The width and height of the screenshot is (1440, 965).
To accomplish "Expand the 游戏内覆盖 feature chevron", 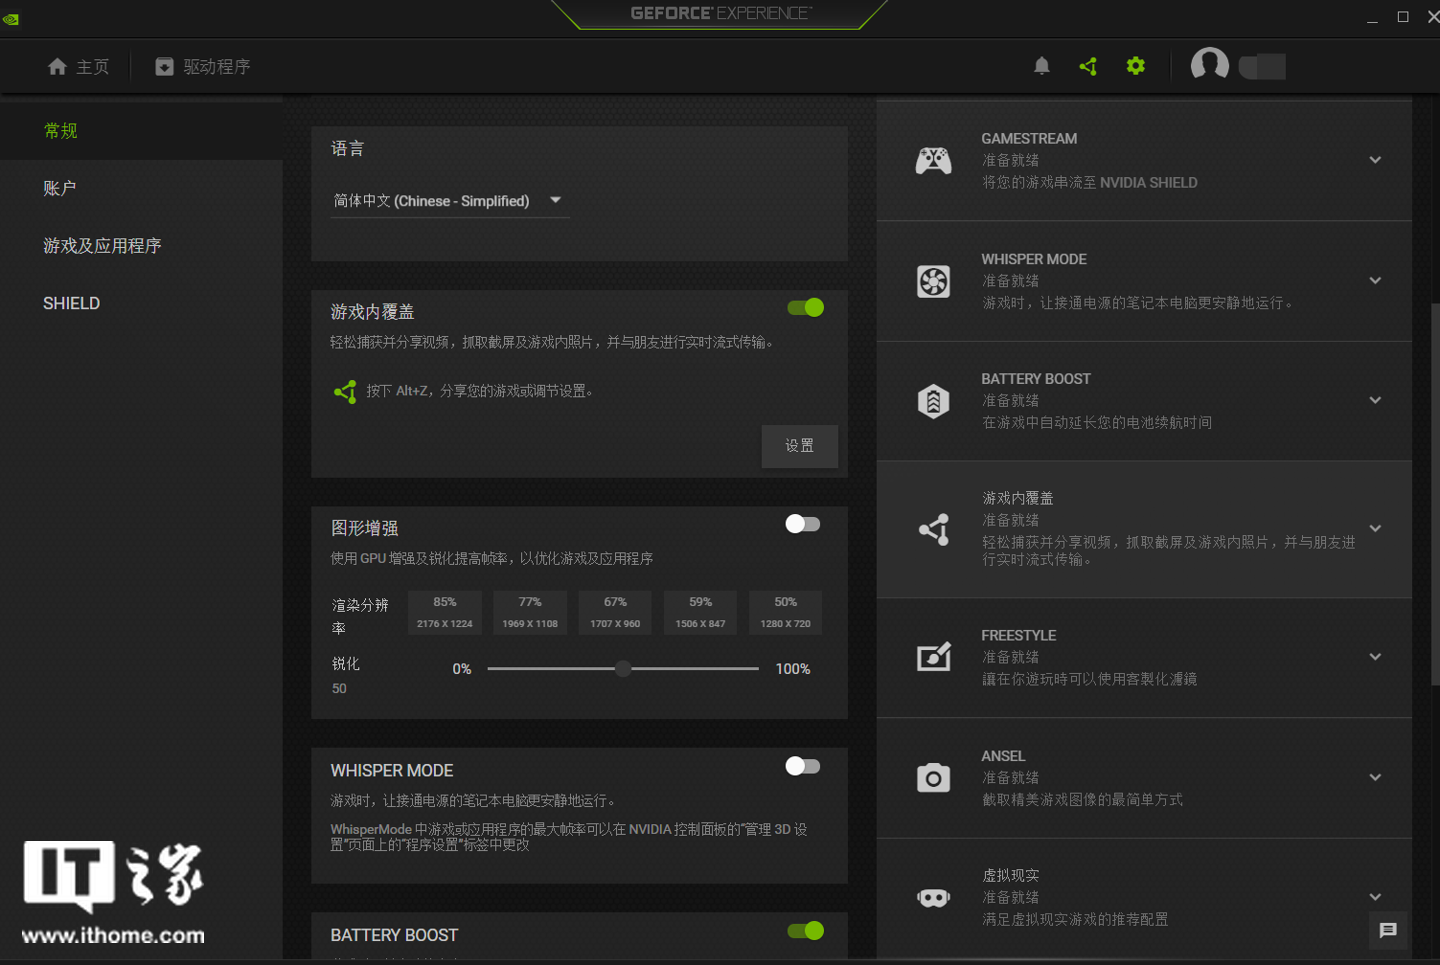I will tap(1375, 529).
